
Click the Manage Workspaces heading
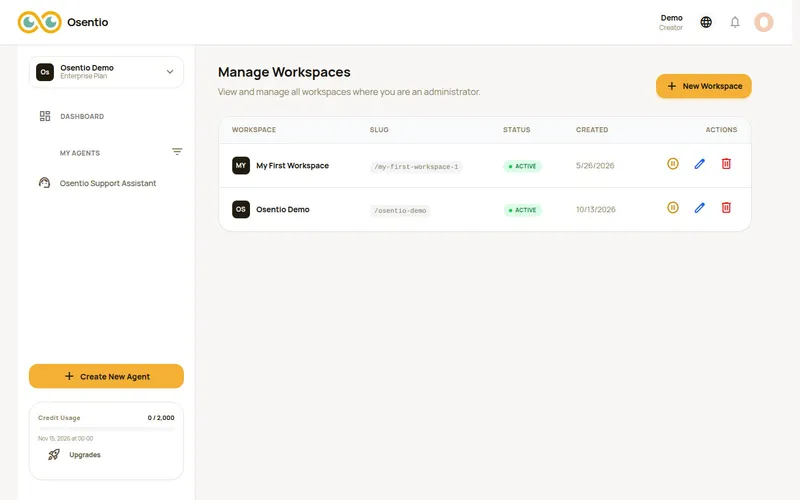(284, 72)
